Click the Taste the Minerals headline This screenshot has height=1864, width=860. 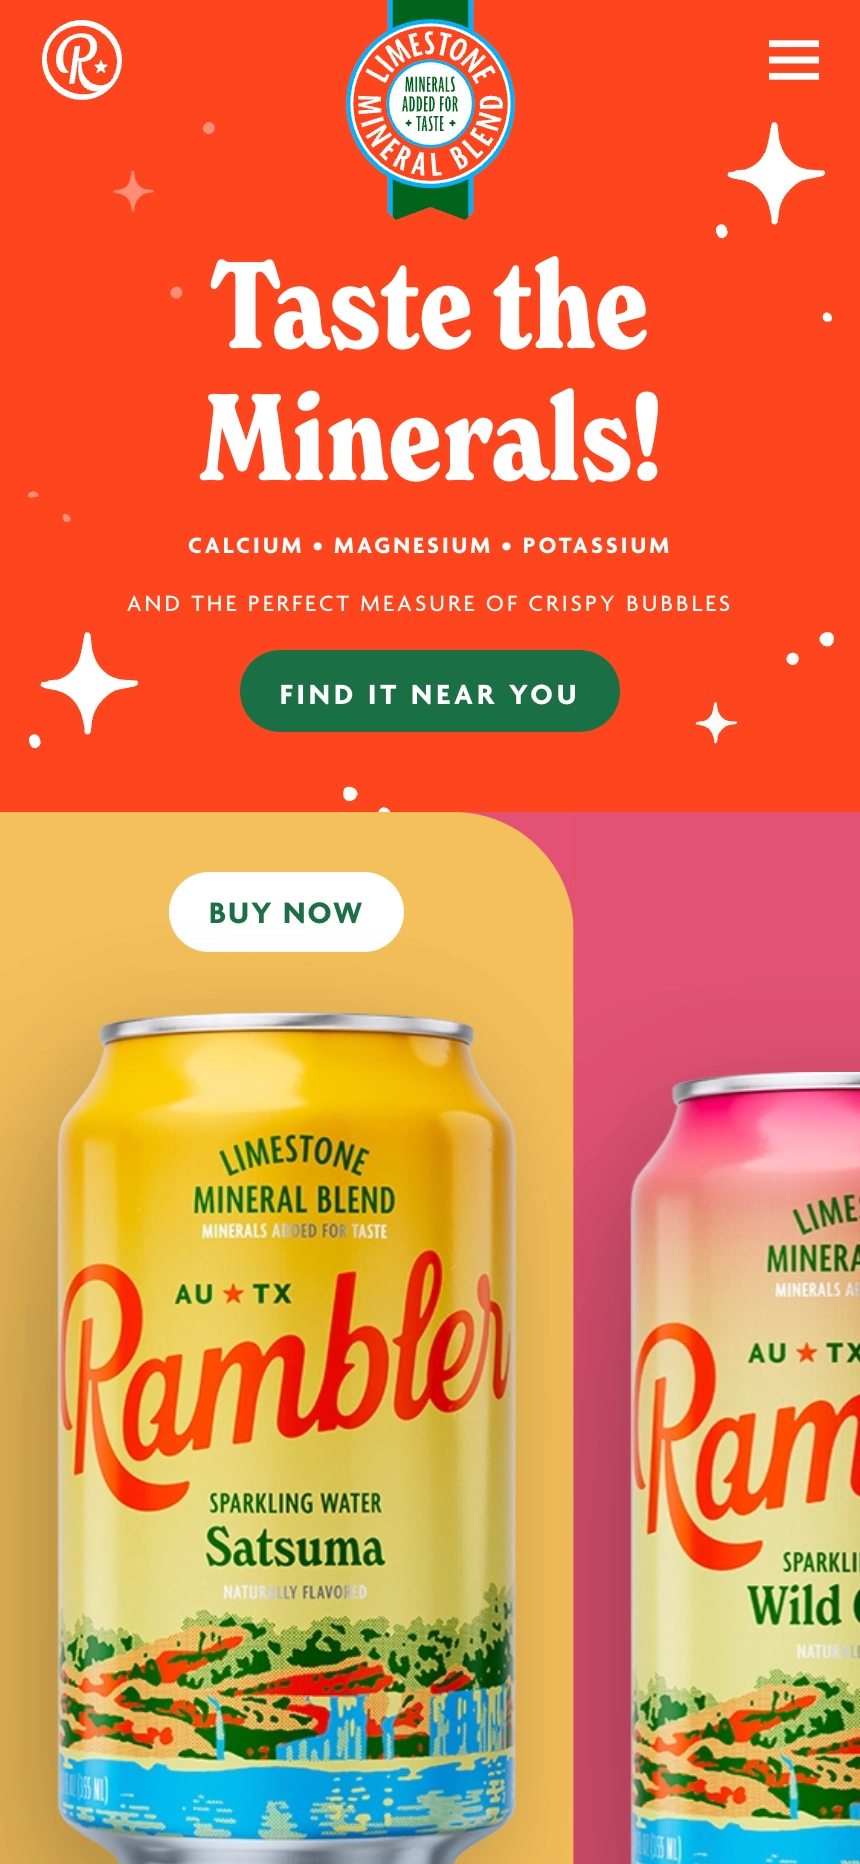(x=430, y=369)
